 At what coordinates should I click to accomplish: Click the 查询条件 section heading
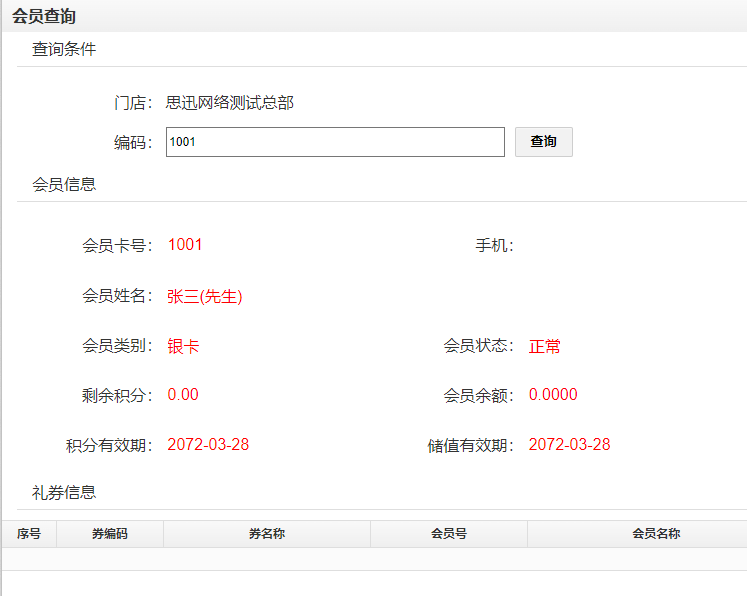point(64,49)
